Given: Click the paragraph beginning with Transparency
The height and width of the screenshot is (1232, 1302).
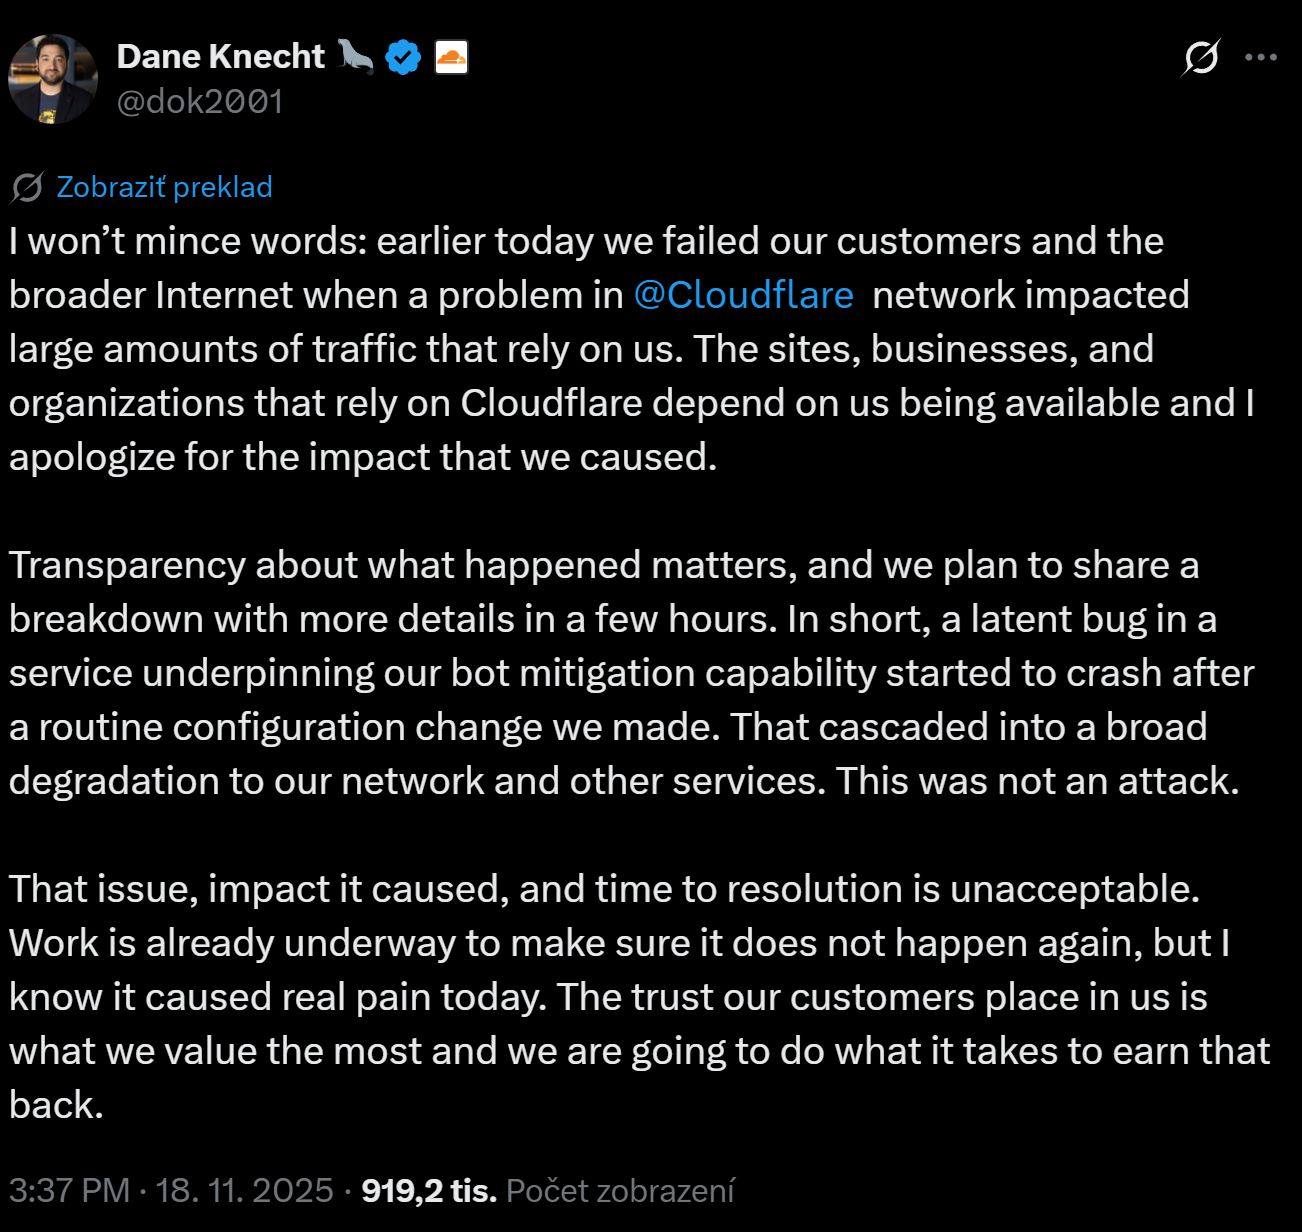Looking at the screenshot, I should click(600, 673).
